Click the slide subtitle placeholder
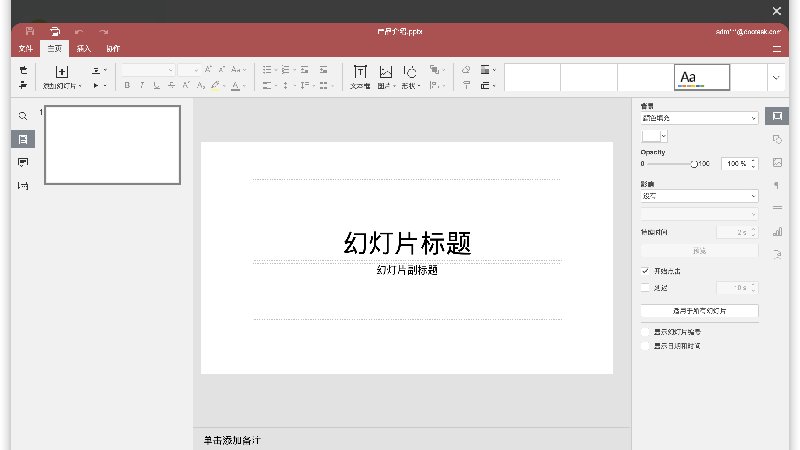The image size is (800, 450). [407, 270]
